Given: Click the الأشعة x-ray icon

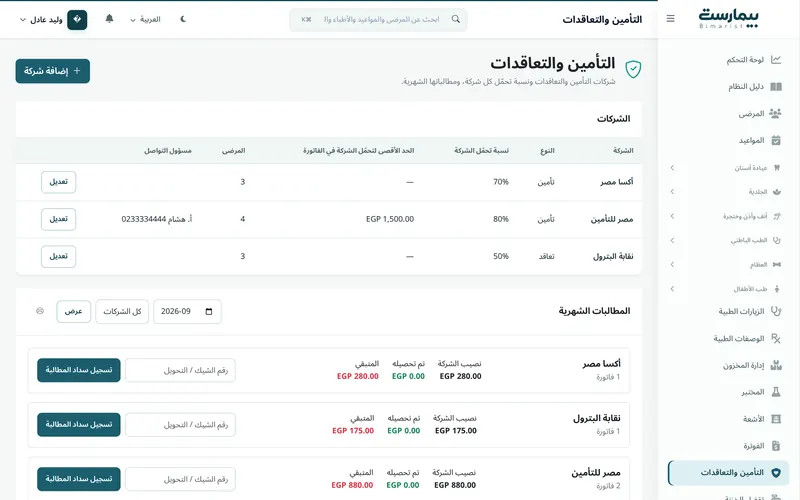Looking at the screenshot, I should [x=776, y=419].
